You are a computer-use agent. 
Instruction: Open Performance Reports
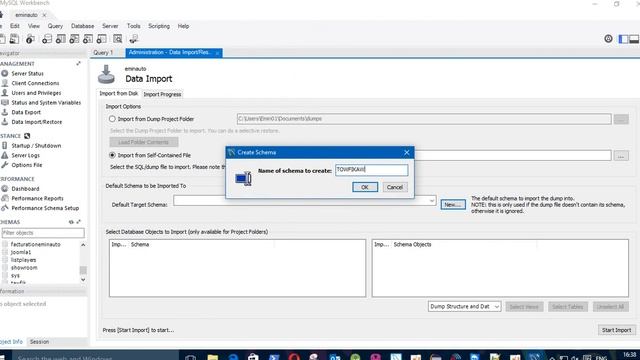coord(38,198)
